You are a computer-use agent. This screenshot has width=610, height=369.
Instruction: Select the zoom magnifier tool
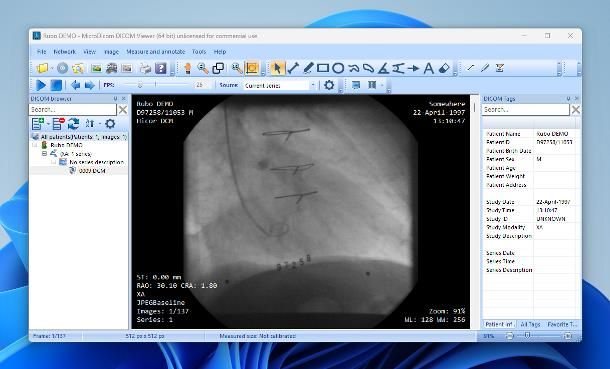(x=203, y=68)
